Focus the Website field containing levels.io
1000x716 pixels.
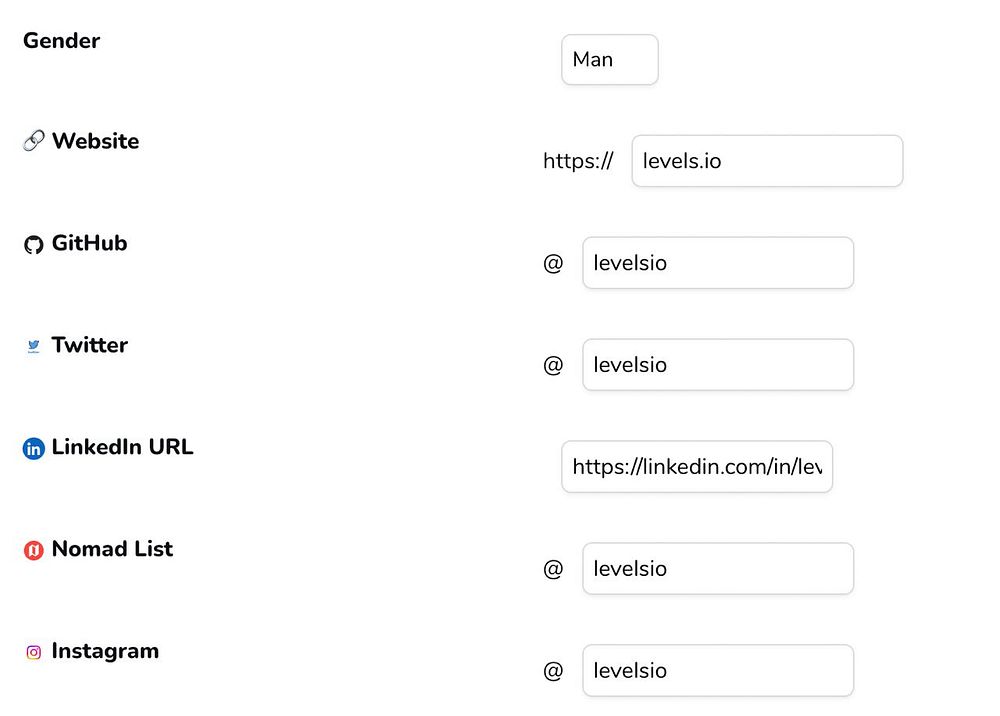point(767,161)
